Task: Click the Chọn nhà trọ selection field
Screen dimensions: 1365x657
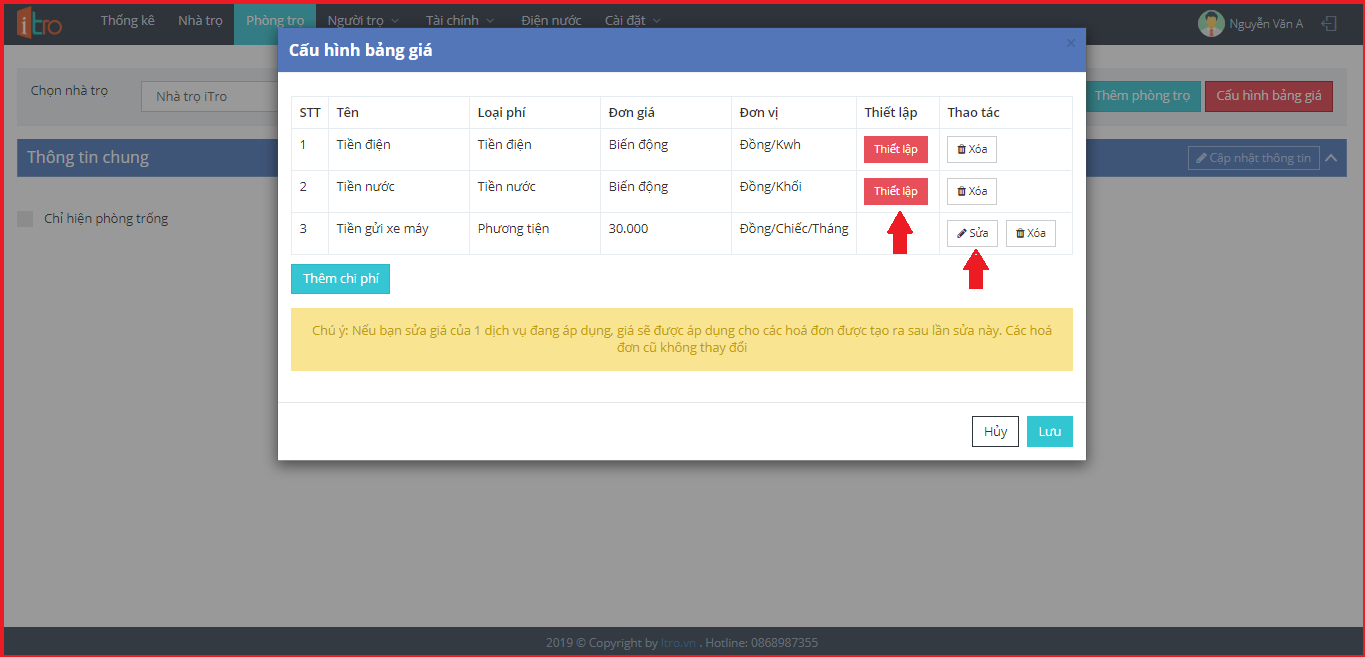Action: 210,97
